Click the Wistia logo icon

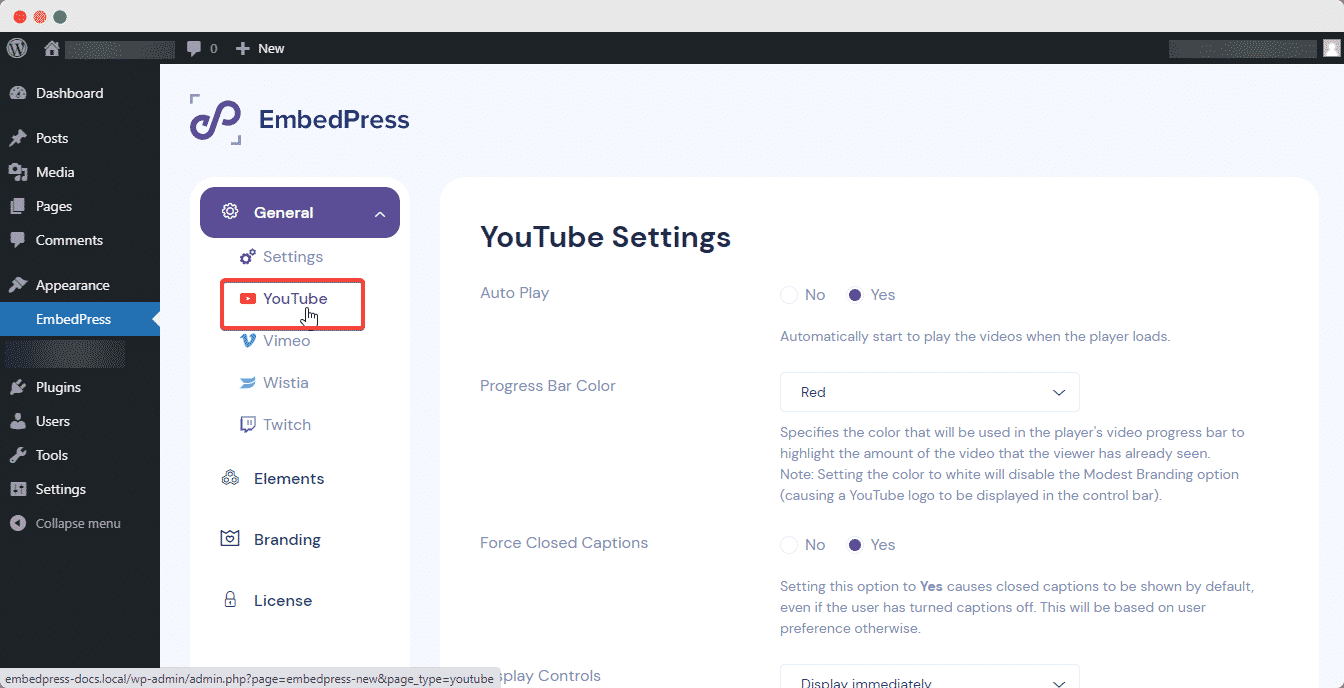point(248,383)
